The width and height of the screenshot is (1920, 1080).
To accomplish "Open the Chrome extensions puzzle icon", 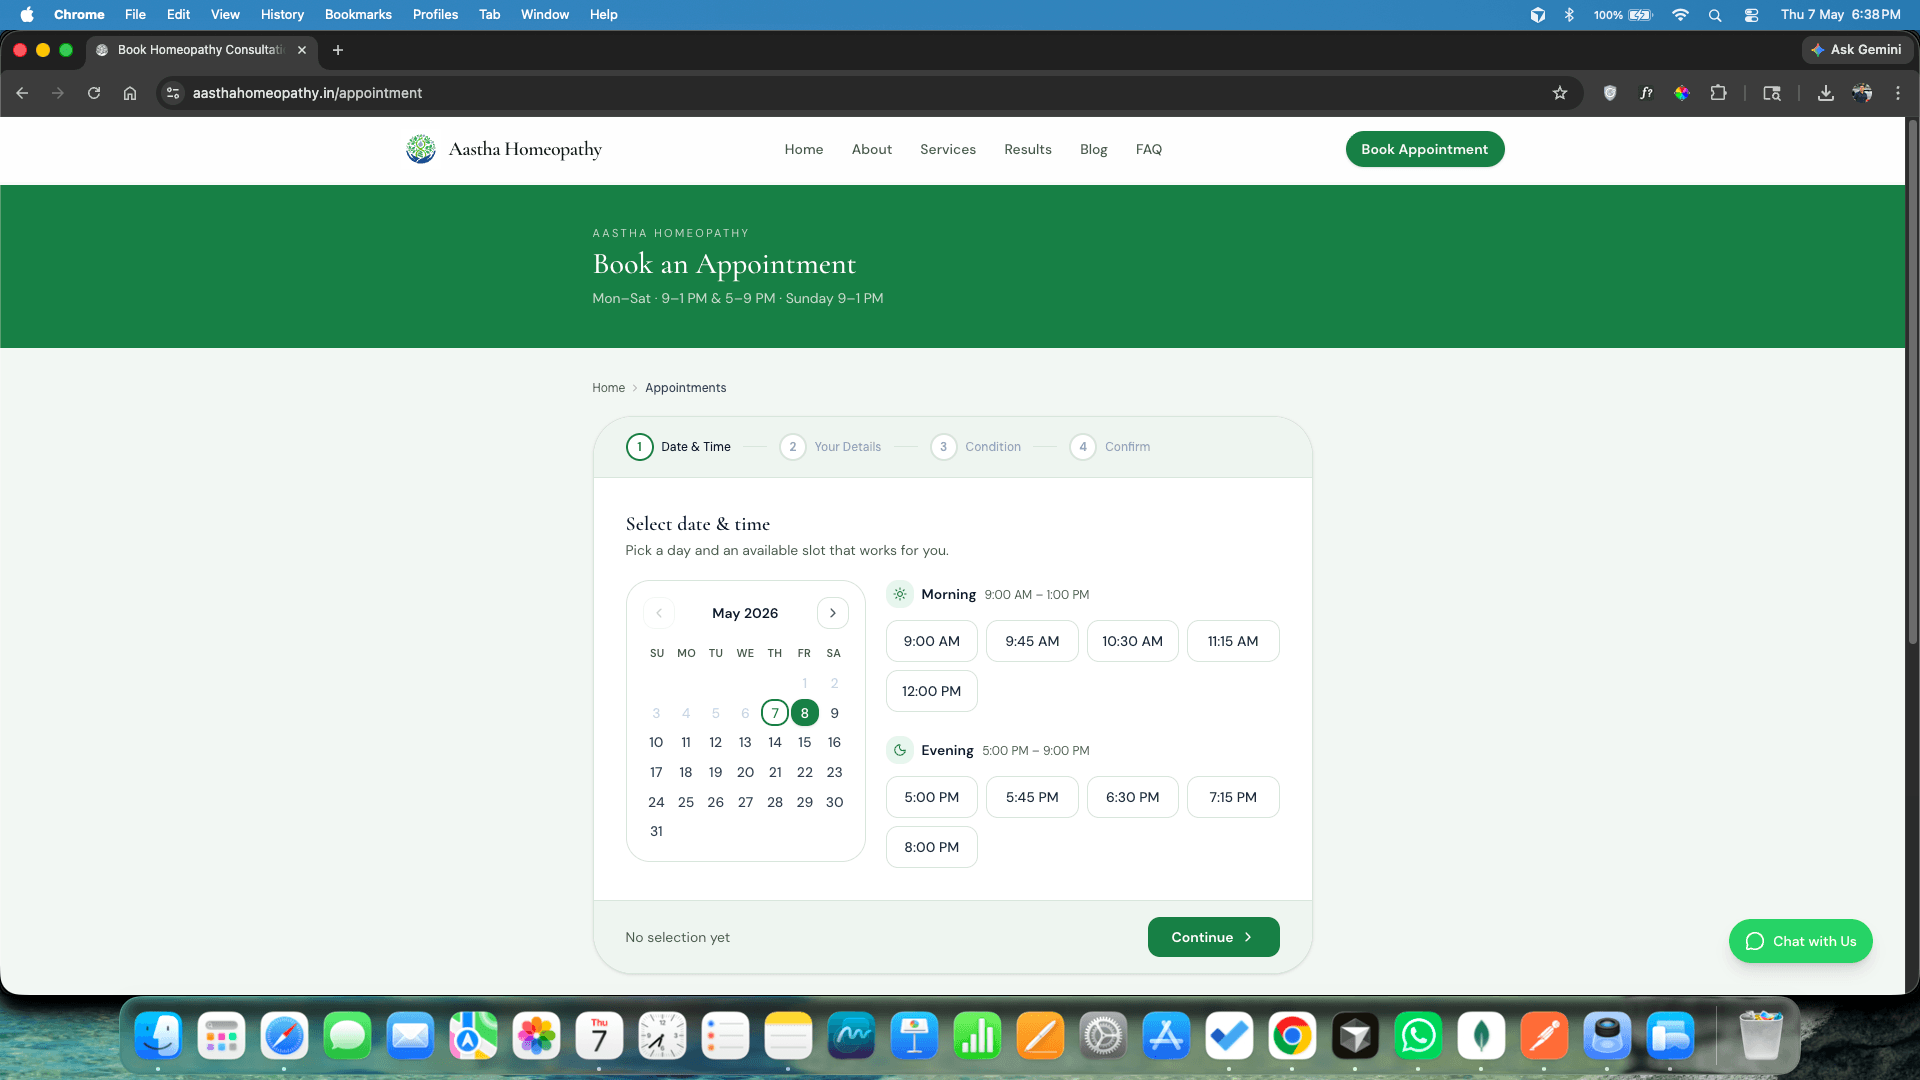I will coord(1718,93).
